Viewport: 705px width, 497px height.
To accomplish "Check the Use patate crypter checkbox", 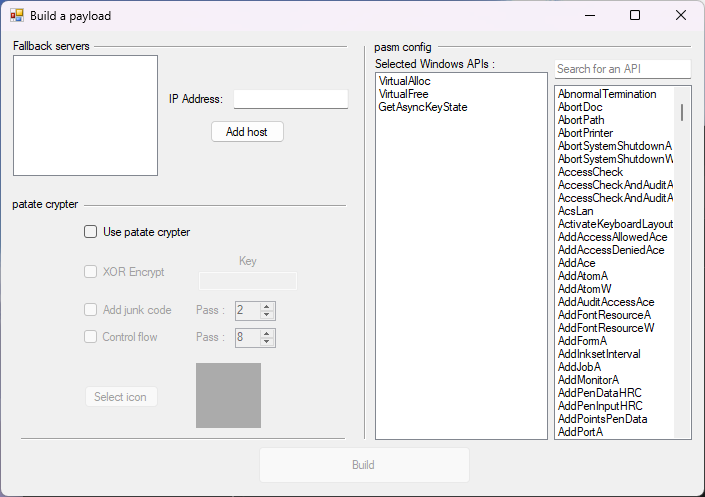I will [91, 232].
